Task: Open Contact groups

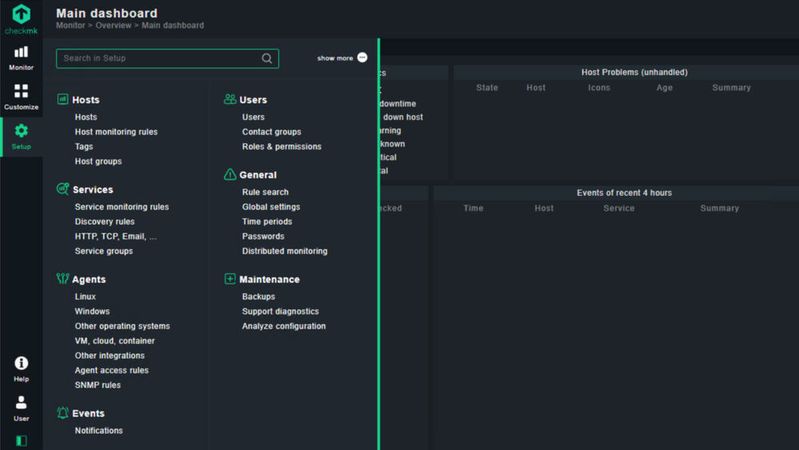Action: coord(272,132)
